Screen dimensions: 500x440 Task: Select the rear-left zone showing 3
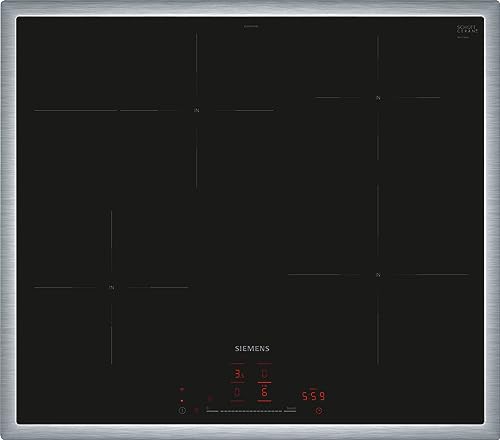[x=239, y=374]
